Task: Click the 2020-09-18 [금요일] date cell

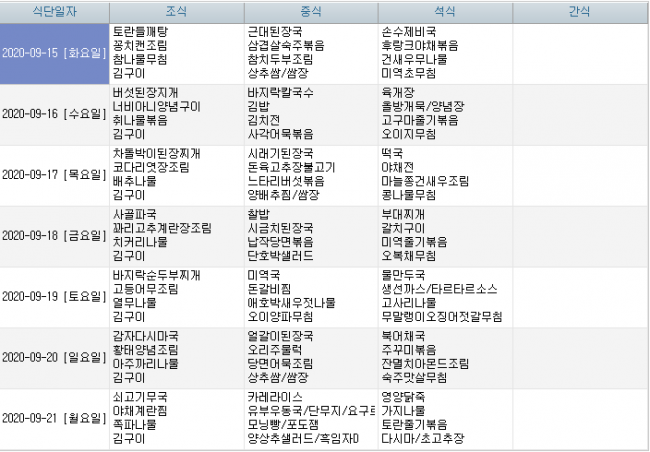Action: (x=54, y=236)
